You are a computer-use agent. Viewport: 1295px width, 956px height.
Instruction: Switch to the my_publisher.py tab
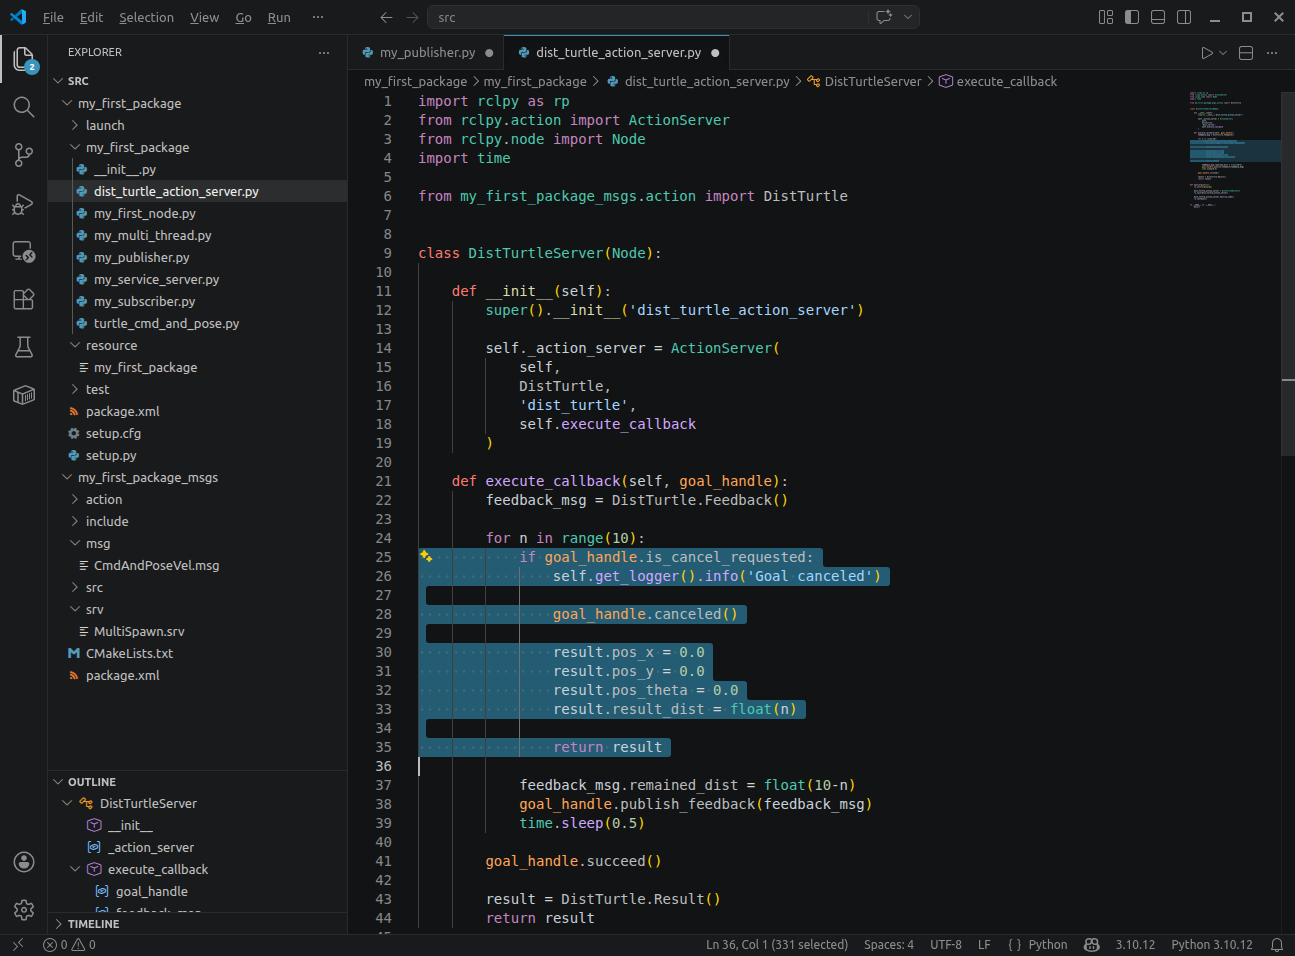tap(427, 53)
